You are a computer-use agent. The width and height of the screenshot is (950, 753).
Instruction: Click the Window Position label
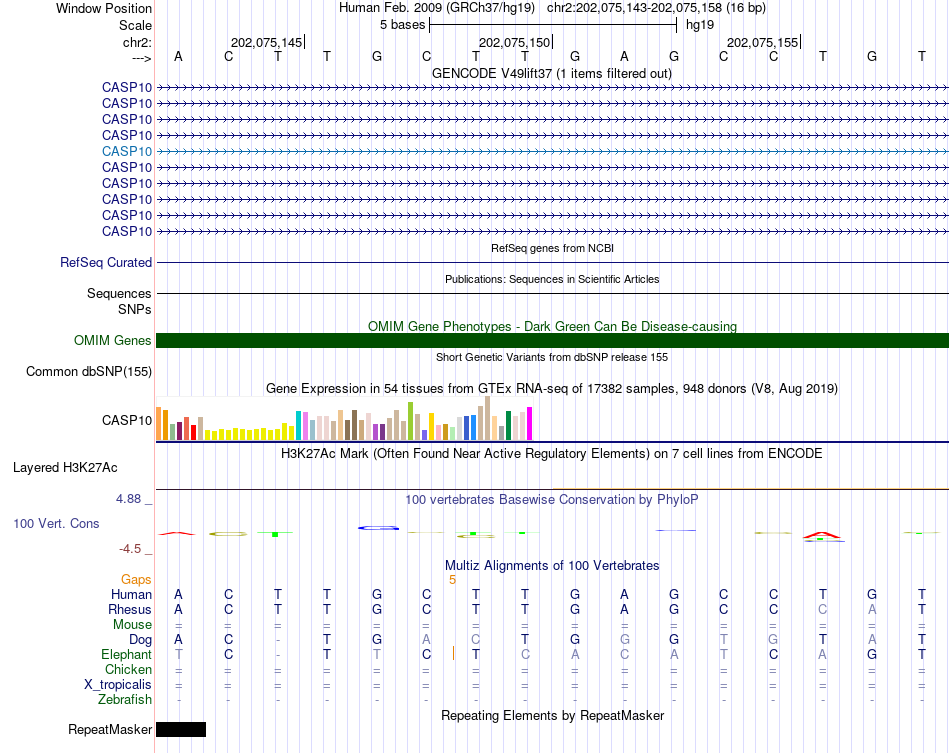pos(104,8)
